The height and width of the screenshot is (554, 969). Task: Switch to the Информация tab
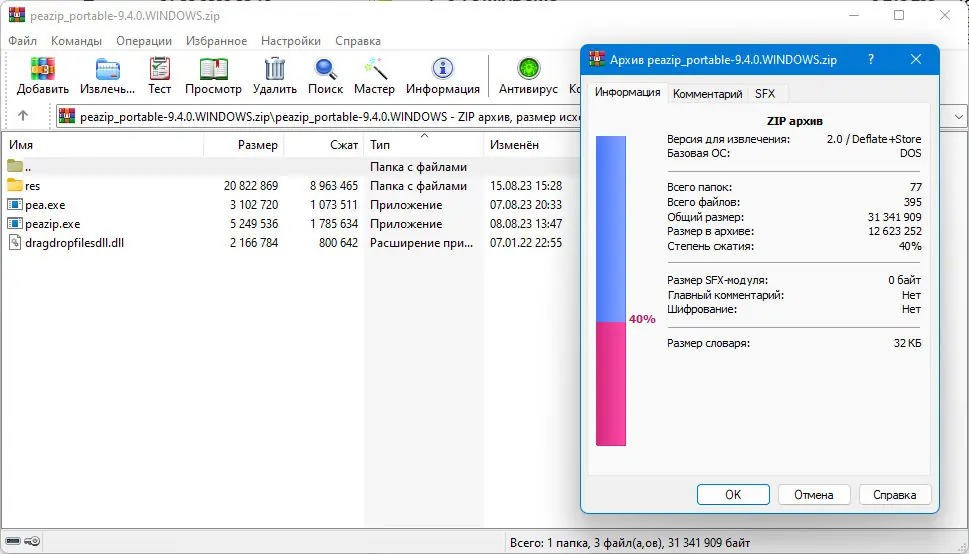pyautogui.click(x=627, y=93)
